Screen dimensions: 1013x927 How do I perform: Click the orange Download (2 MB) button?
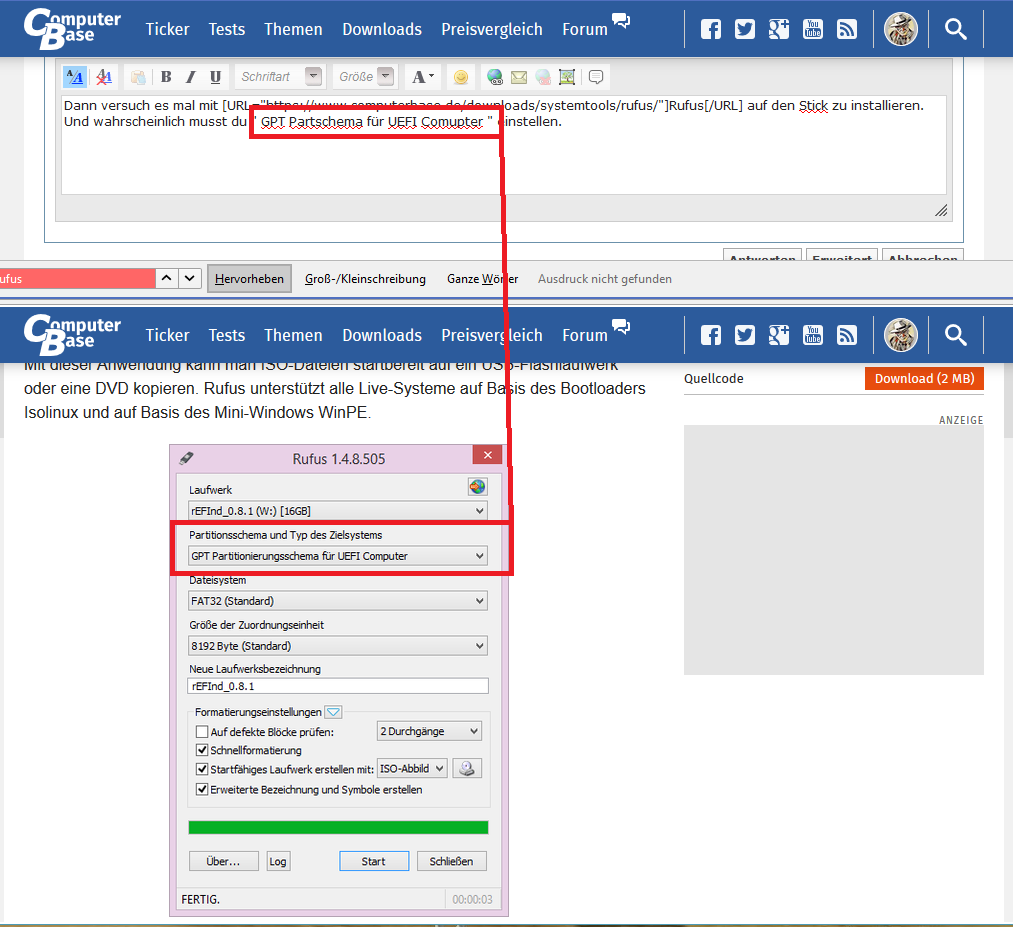(924, 379)
